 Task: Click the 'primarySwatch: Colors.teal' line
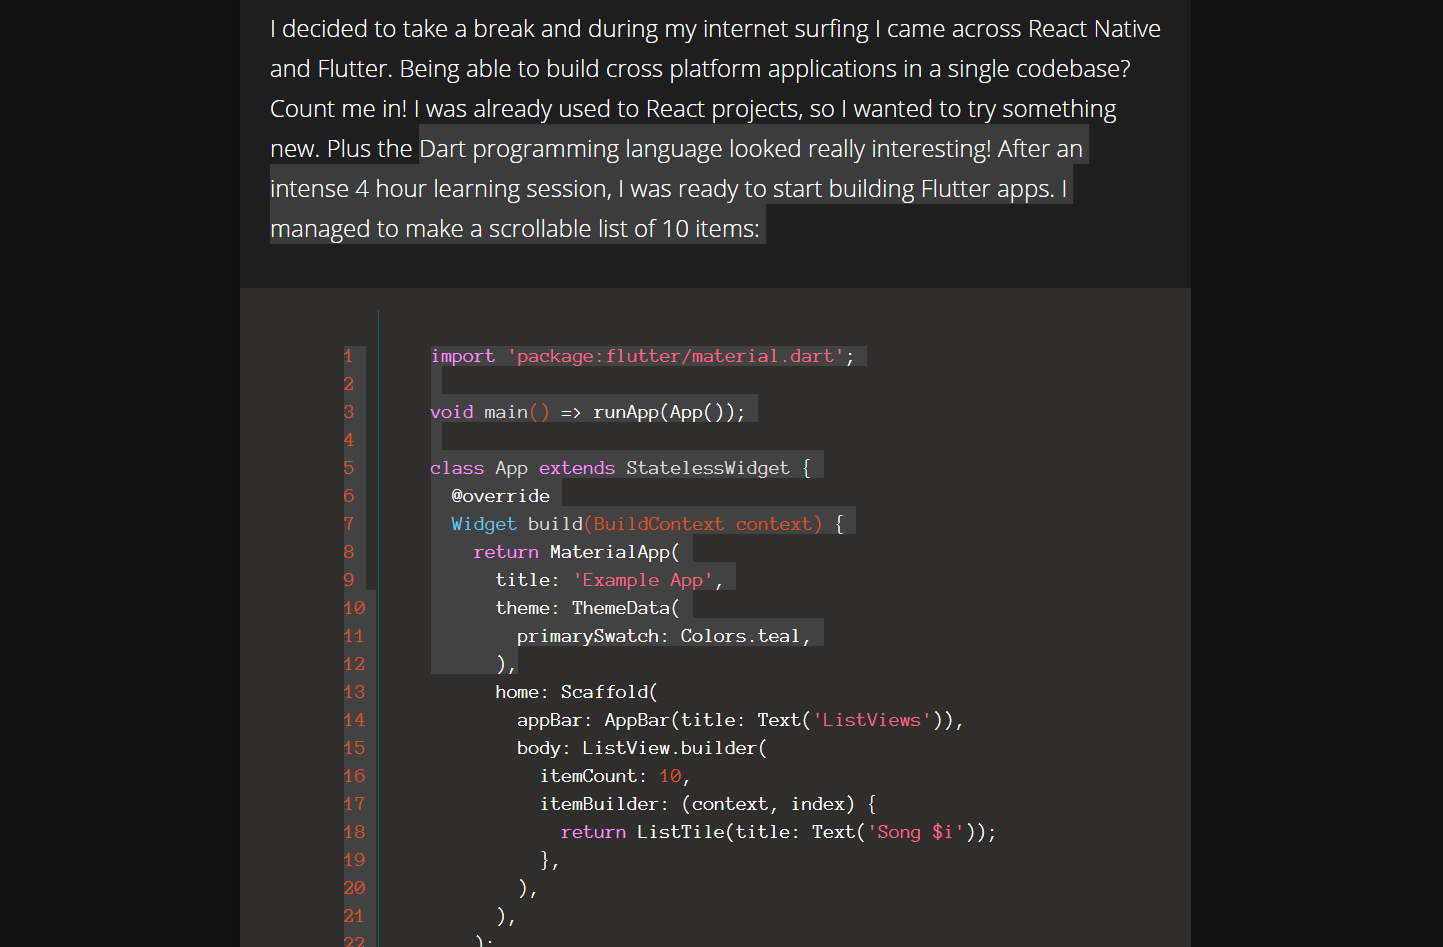pos(664,636)
